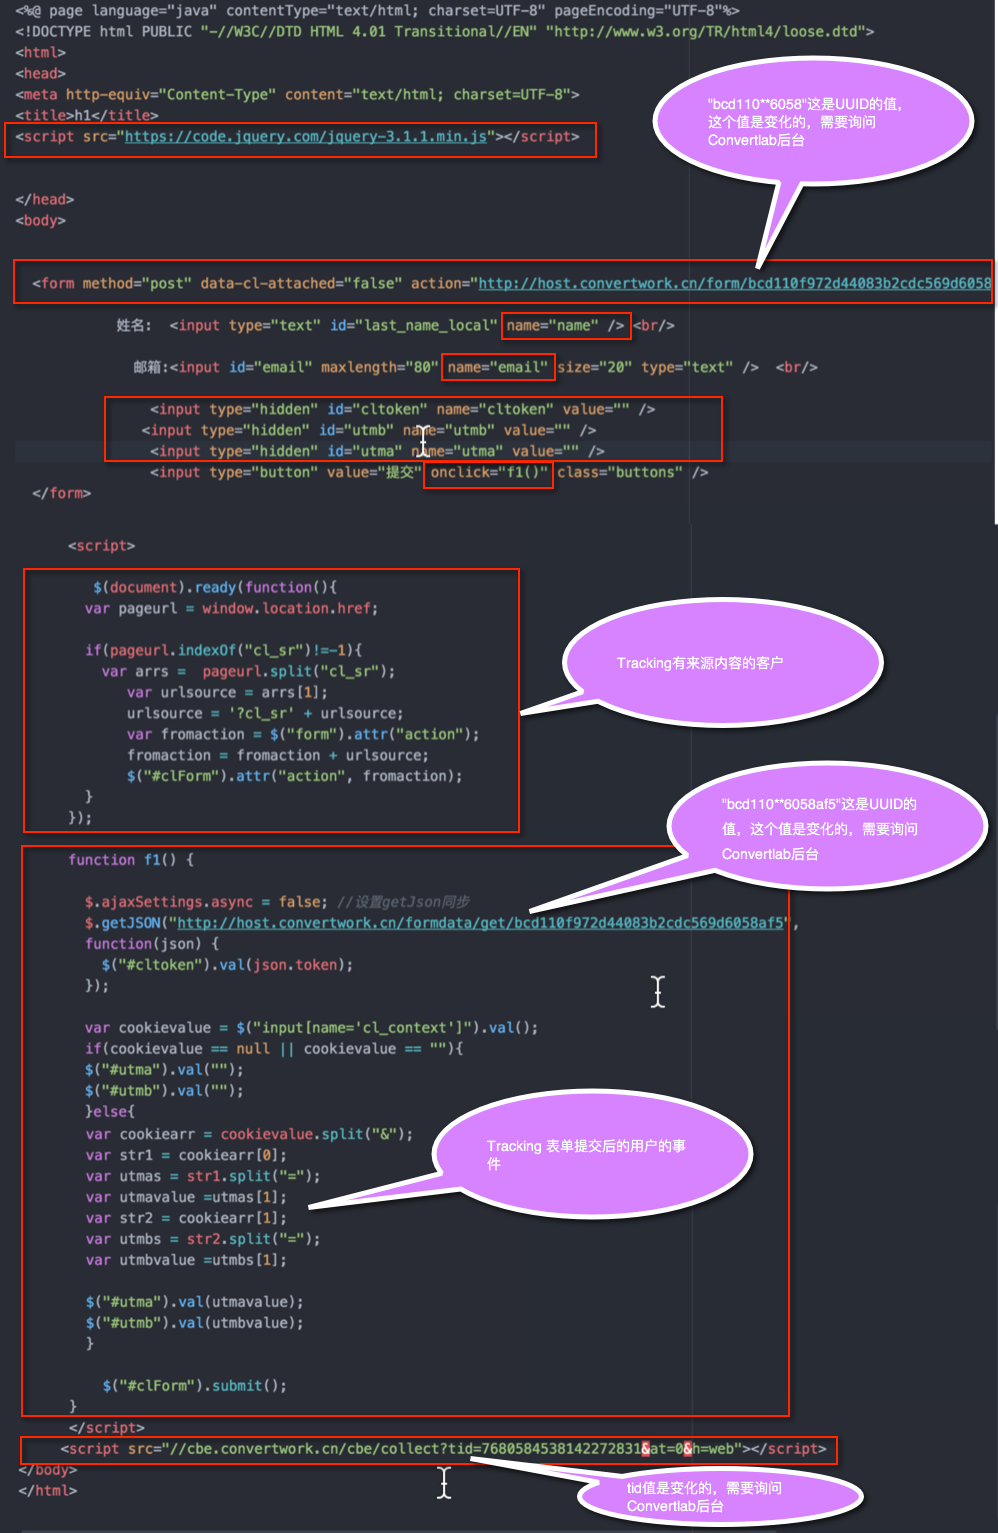The image size is (998, 1533).
Task: Click the "tid值是变化的" callout bubble
Action: [x=718, y=1496]
